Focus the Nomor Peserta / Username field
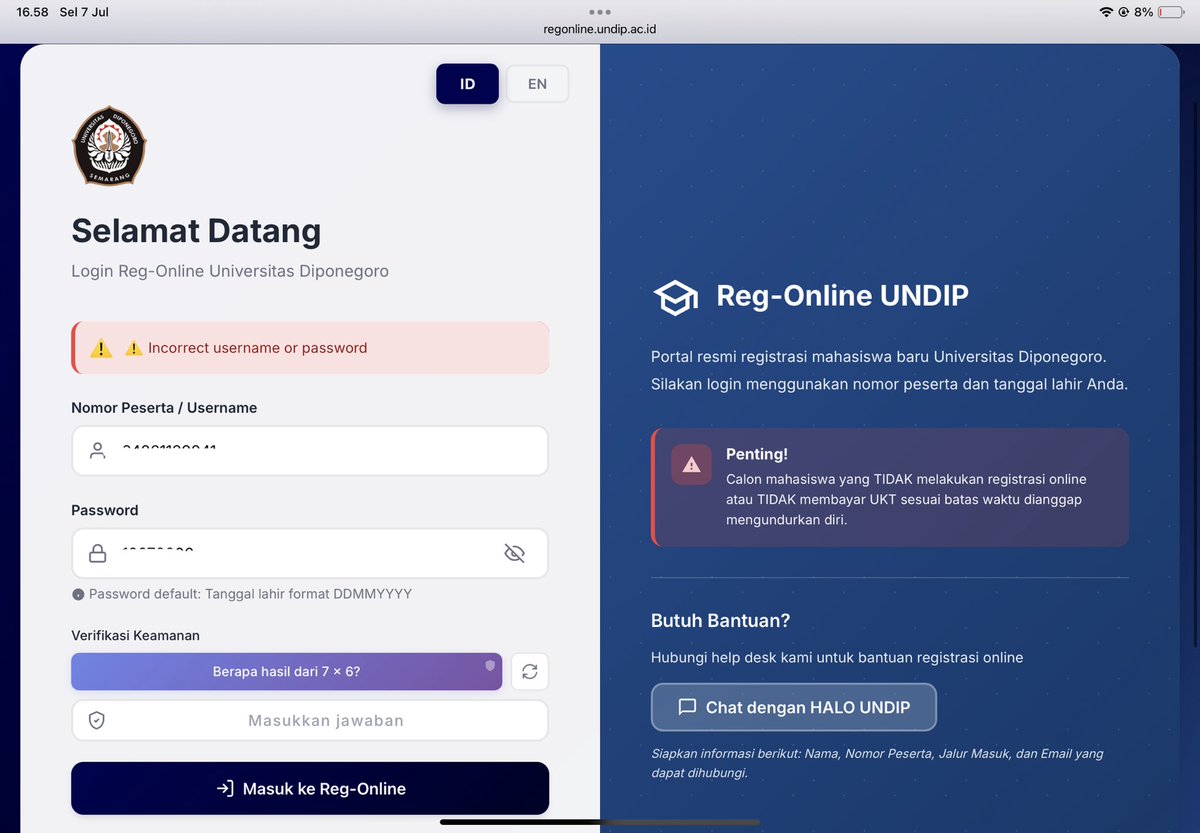1200x833 pixels. coord(310,451)
